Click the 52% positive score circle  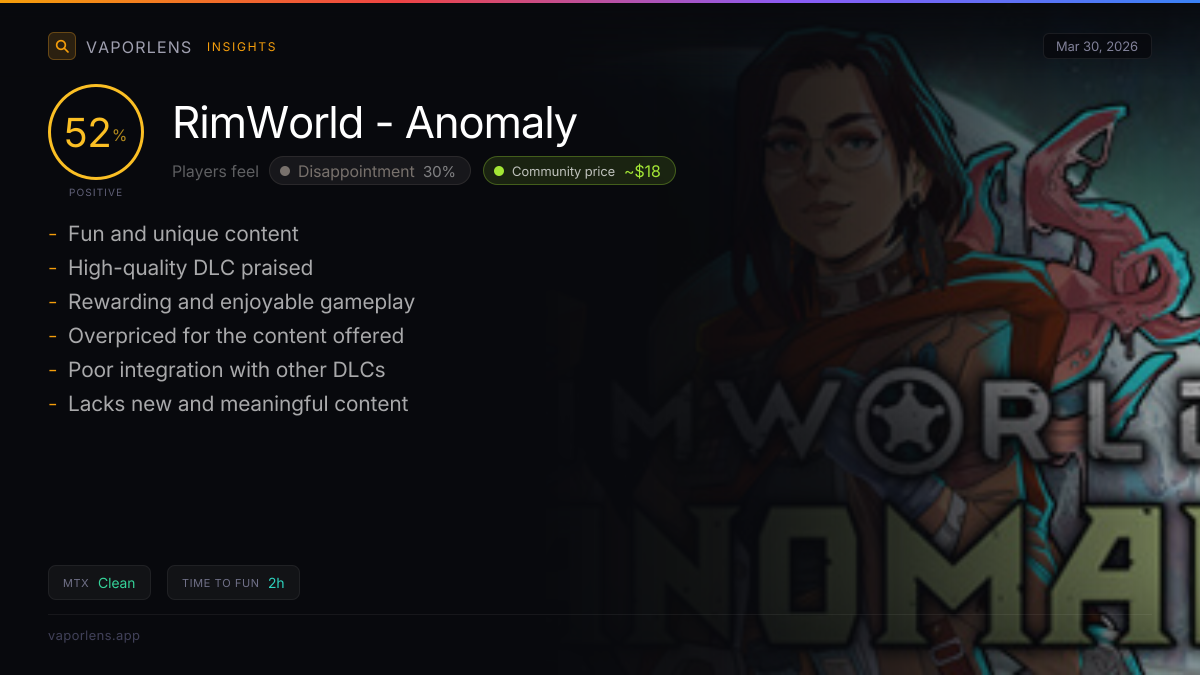96,132
